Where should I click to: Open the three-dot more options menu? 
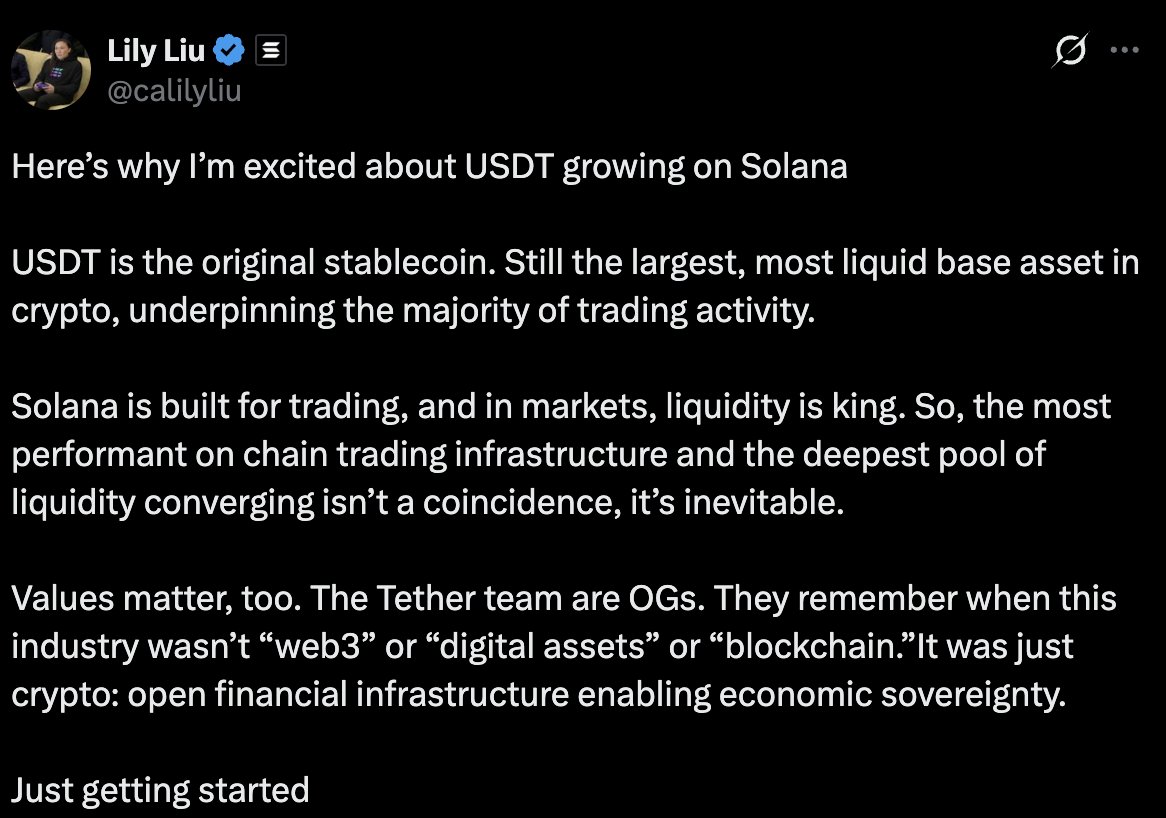point(1125,50)
